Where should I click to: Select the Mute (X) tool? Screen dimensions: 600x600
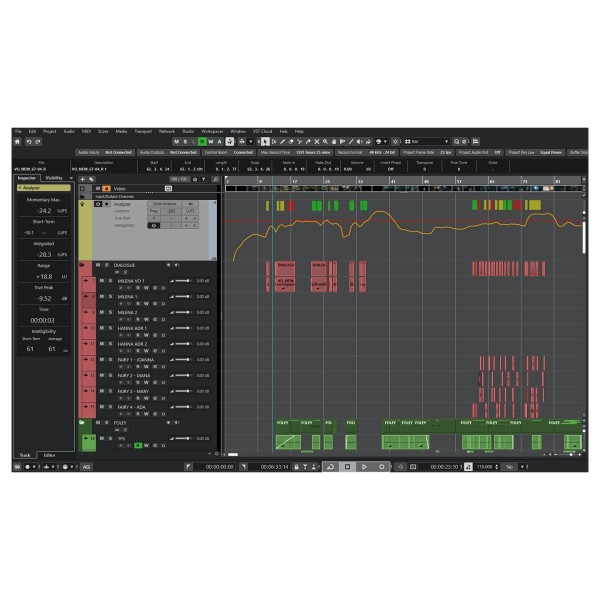(317, 142)
